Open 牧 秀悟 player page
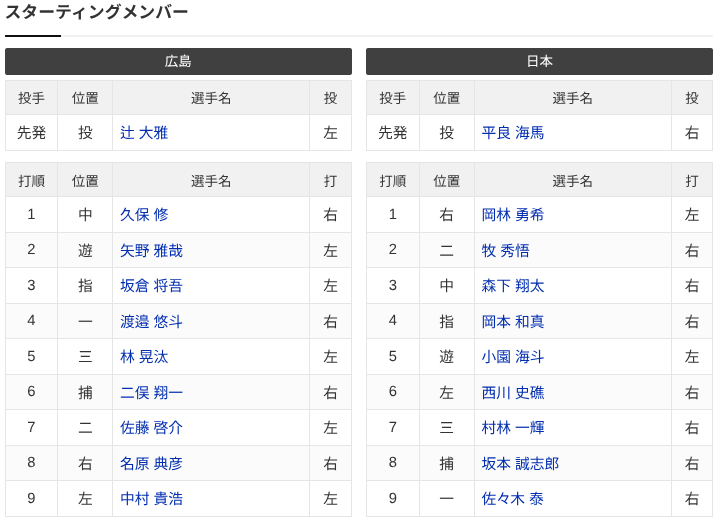Image resolution: width=717 pixels, height=523 pixels. (506, 250)
